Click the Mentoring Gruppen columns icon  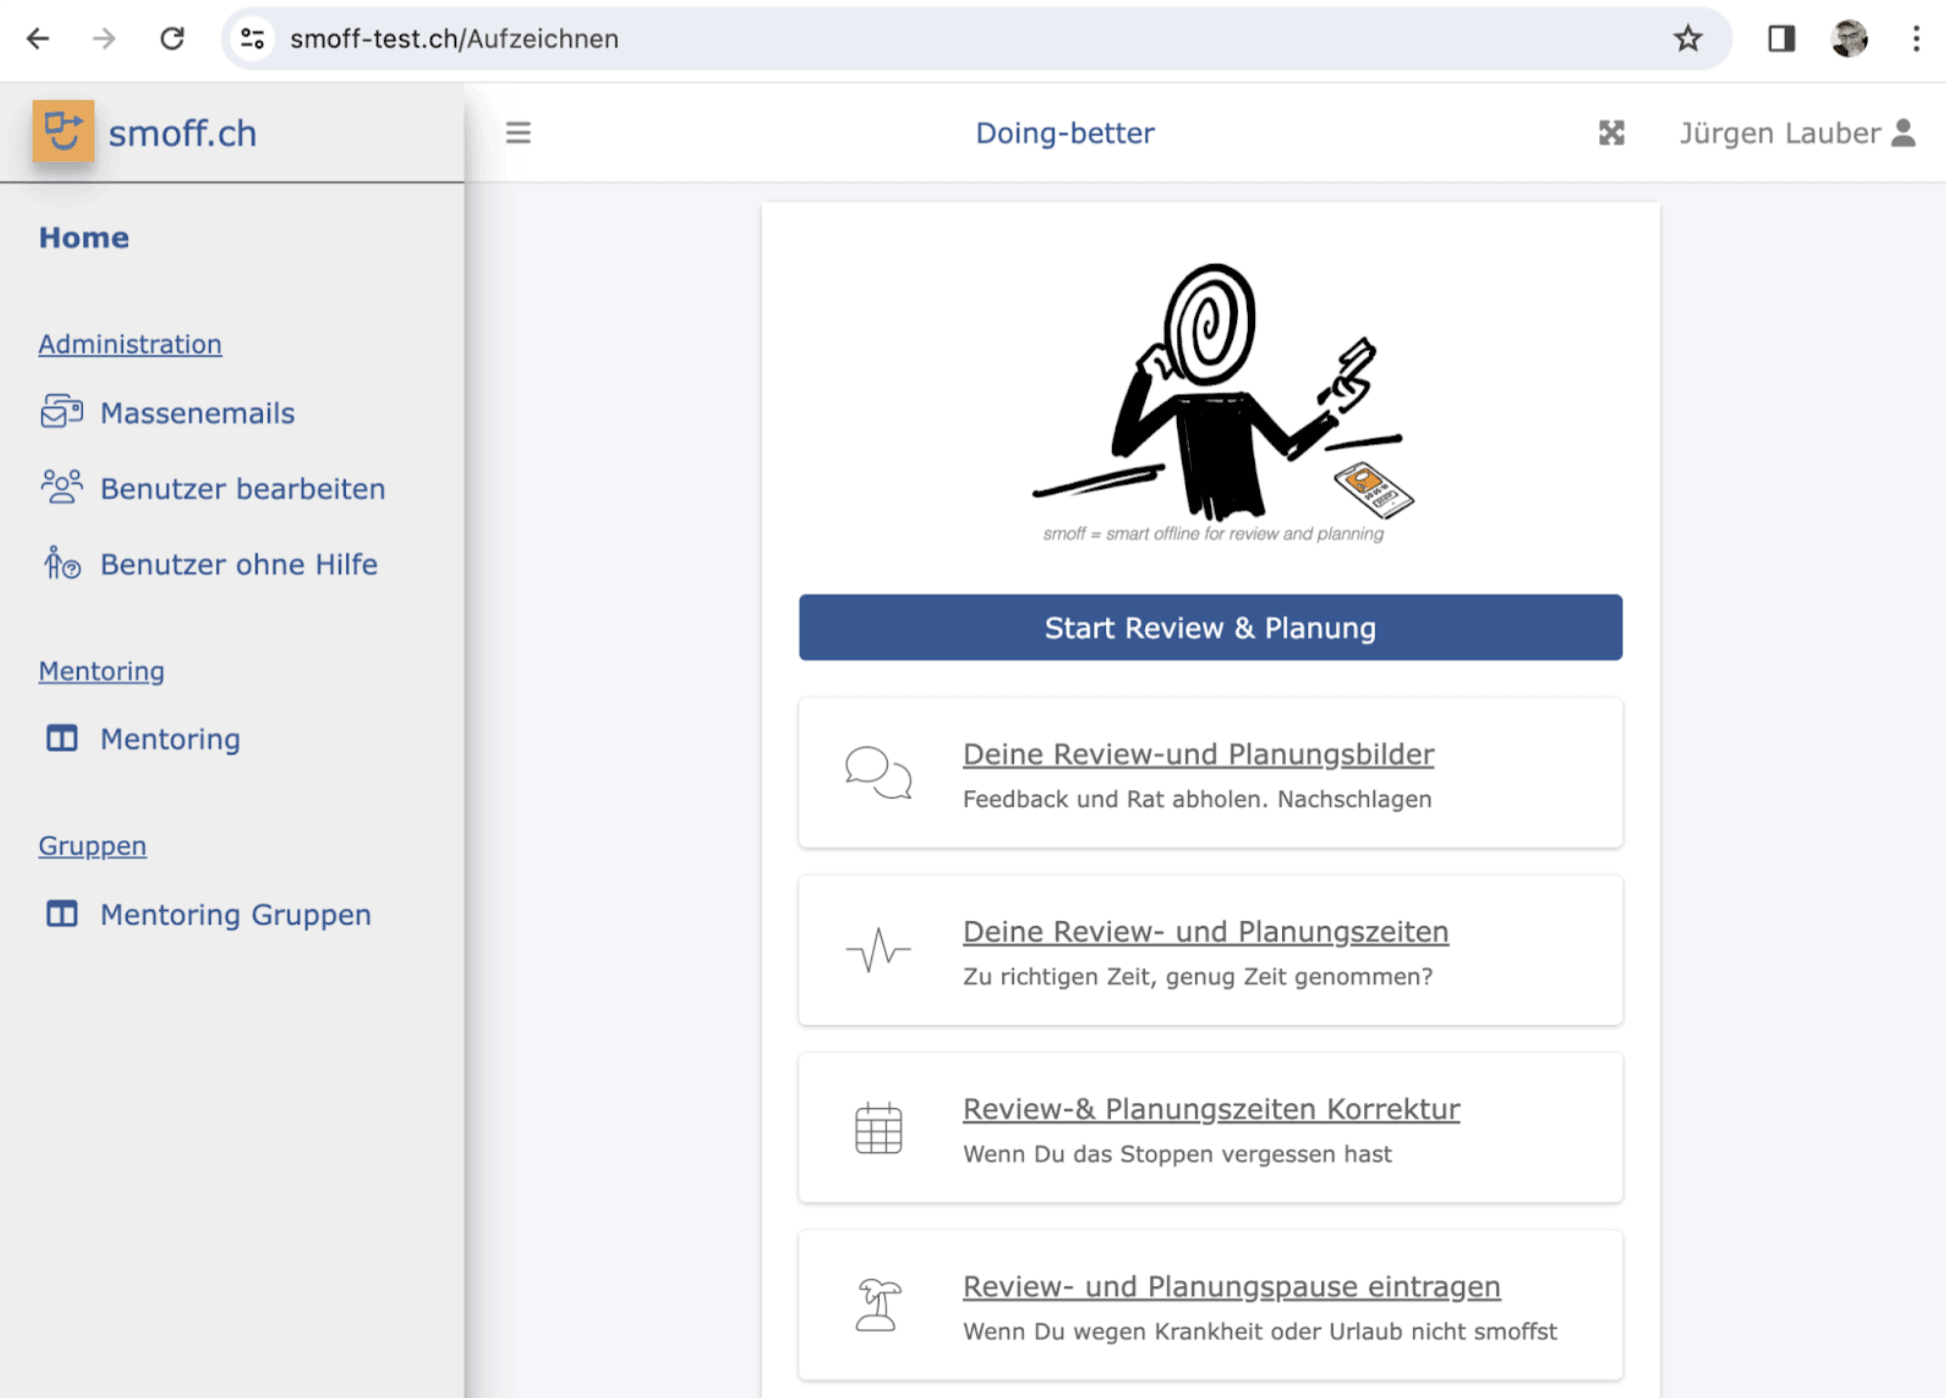click(x=62, y=914)
